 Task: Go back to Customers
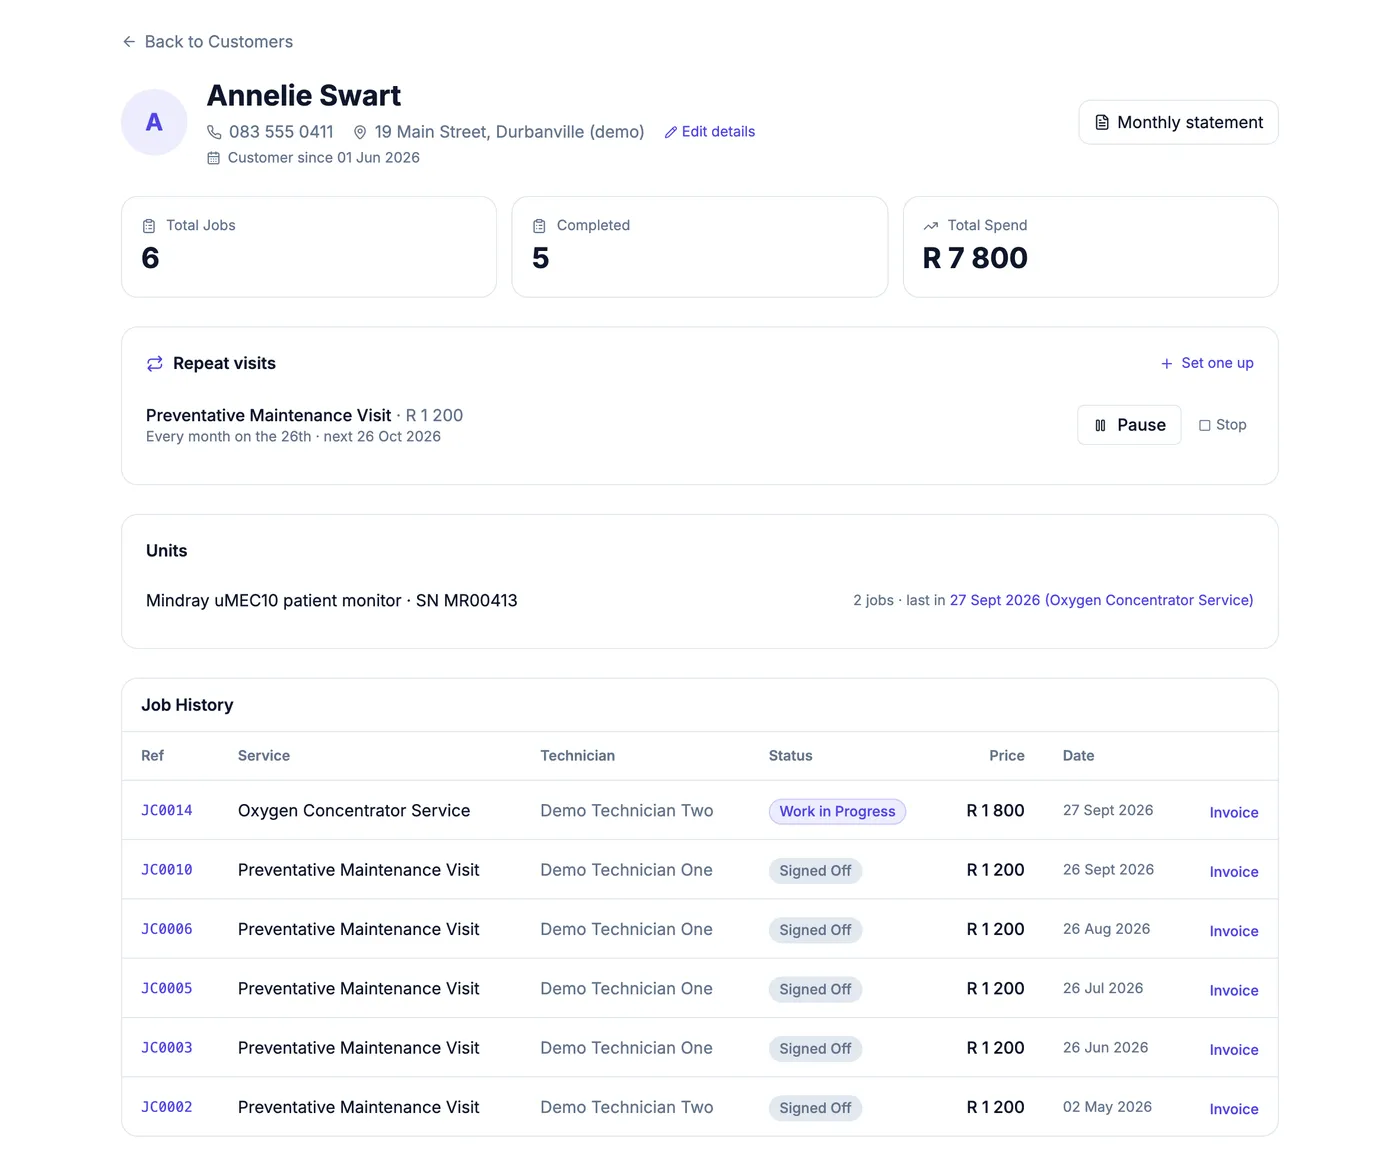tap(208, 42)
